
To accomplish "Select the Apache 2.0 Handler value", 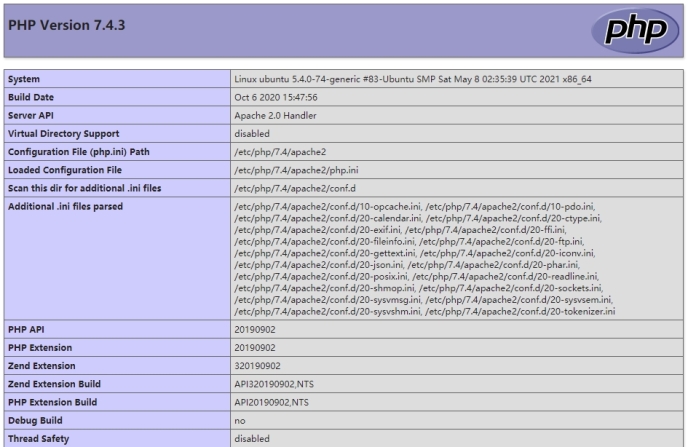I will click(x=275, y=115).
